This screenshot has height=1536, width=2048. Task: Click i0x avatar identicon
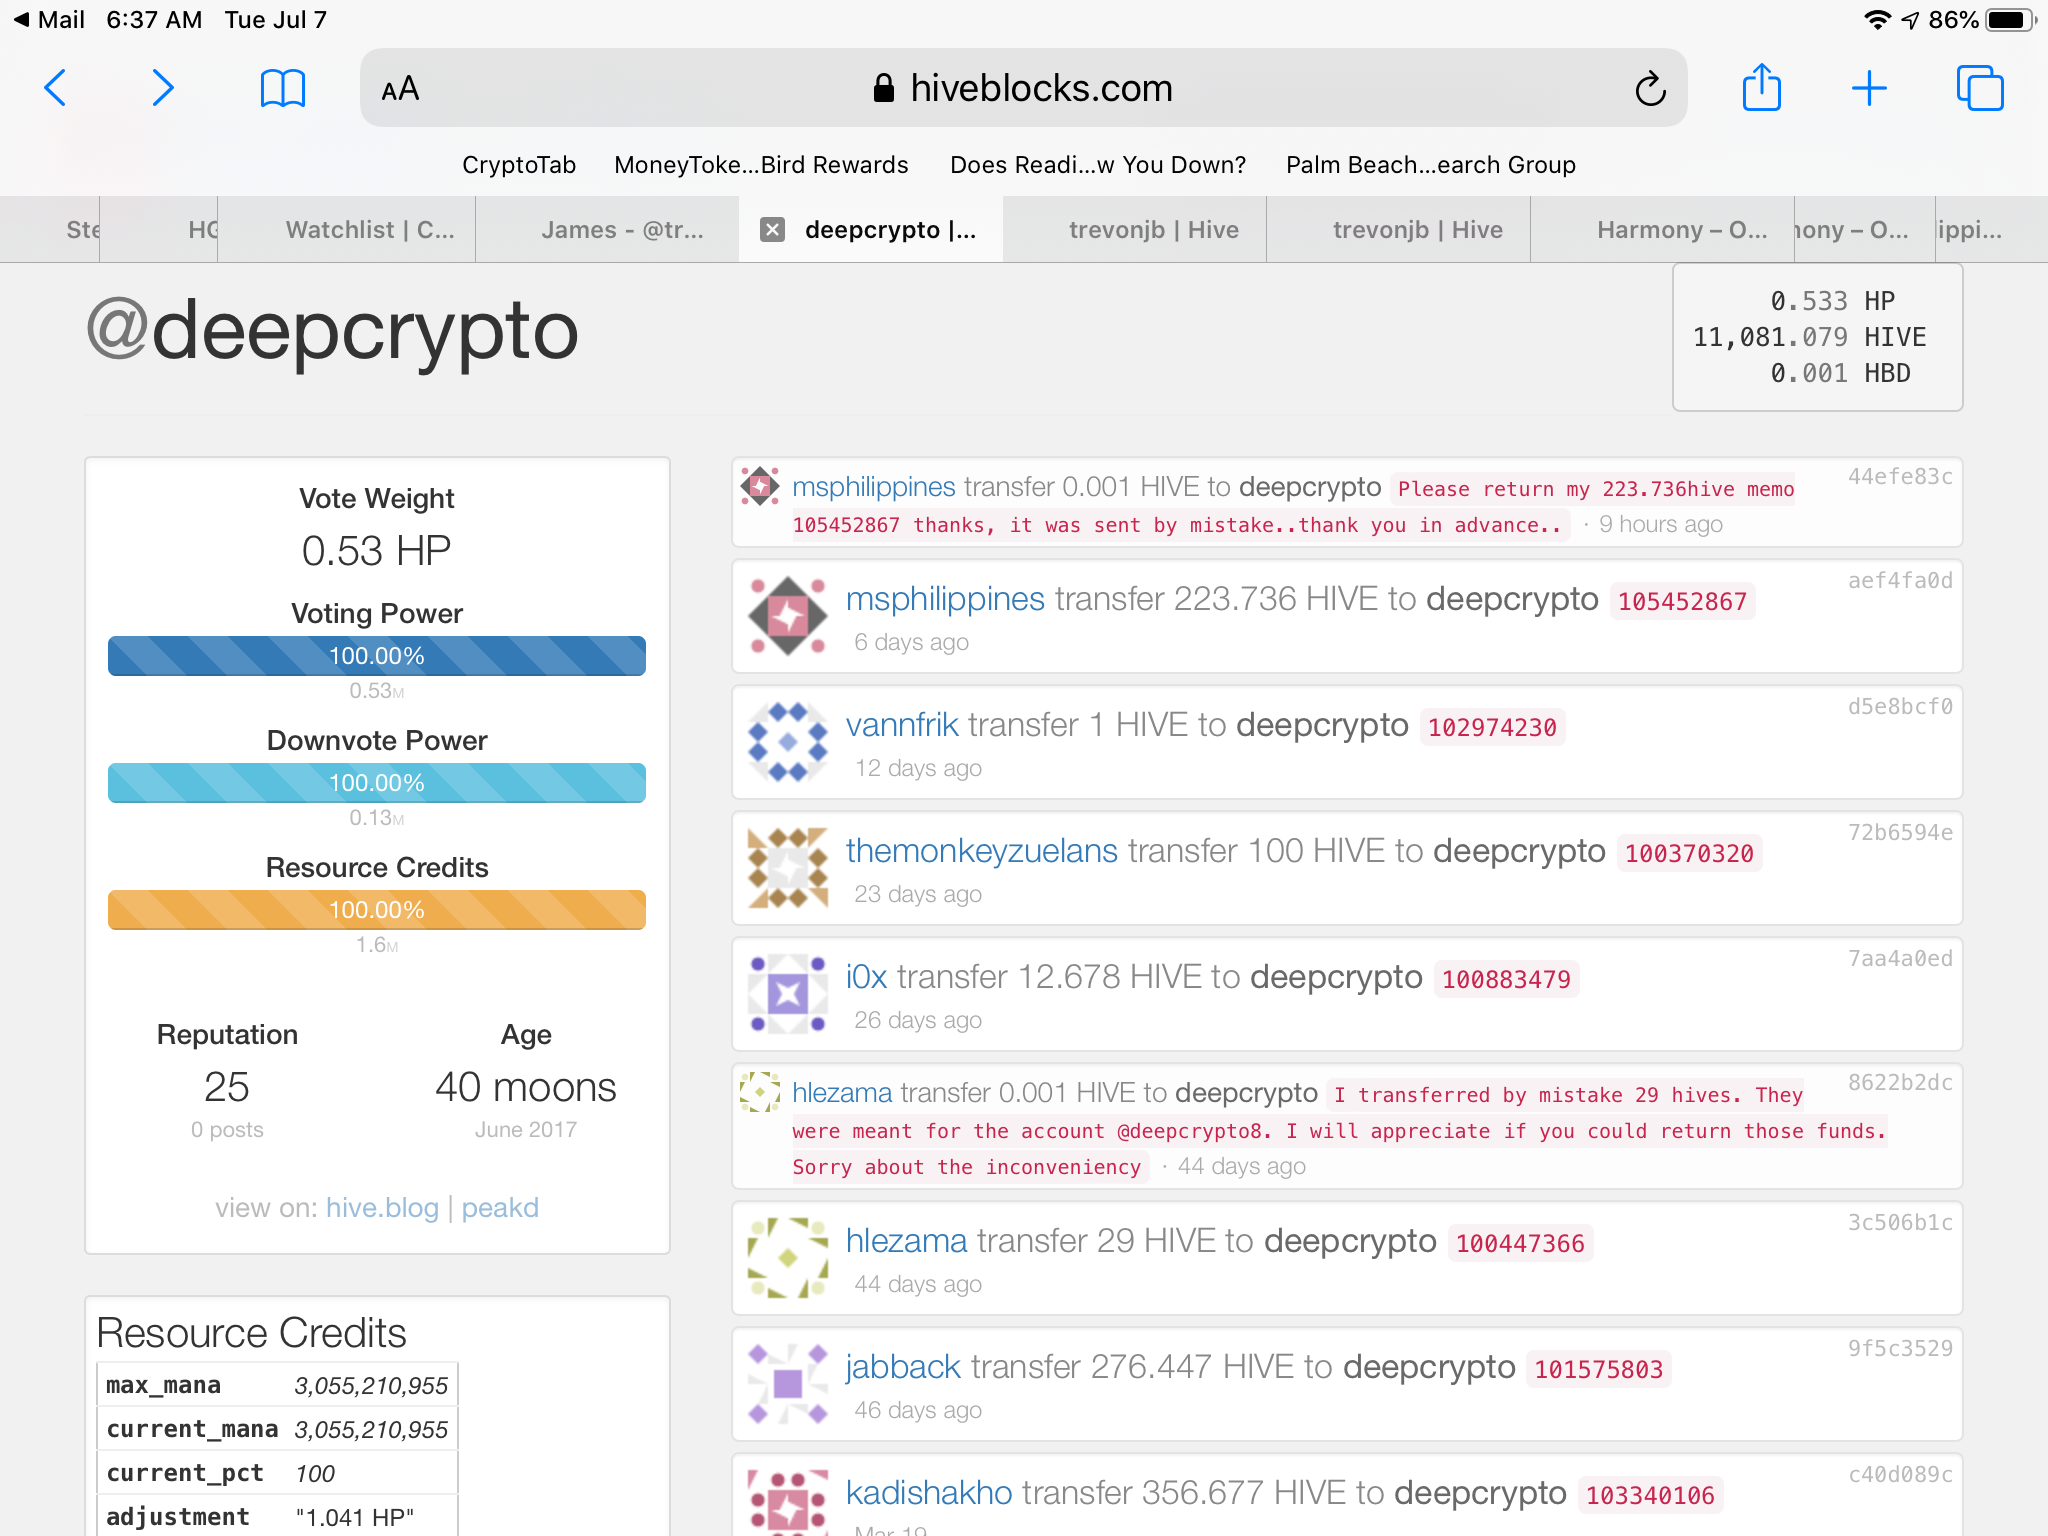pos(788,994)
